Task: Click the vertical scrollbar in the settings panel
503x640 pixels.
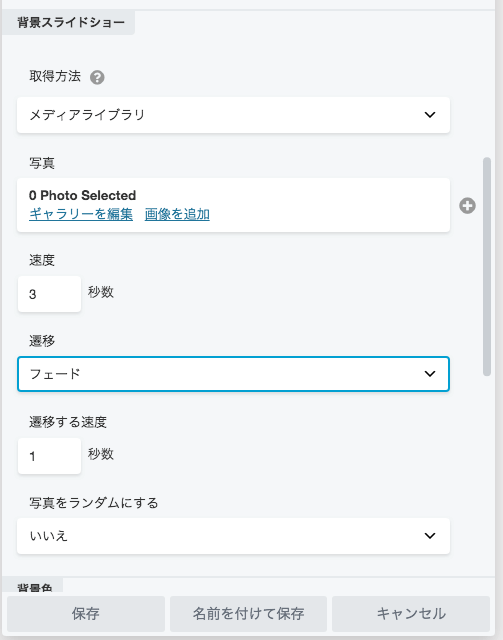Action: point(486,267)
